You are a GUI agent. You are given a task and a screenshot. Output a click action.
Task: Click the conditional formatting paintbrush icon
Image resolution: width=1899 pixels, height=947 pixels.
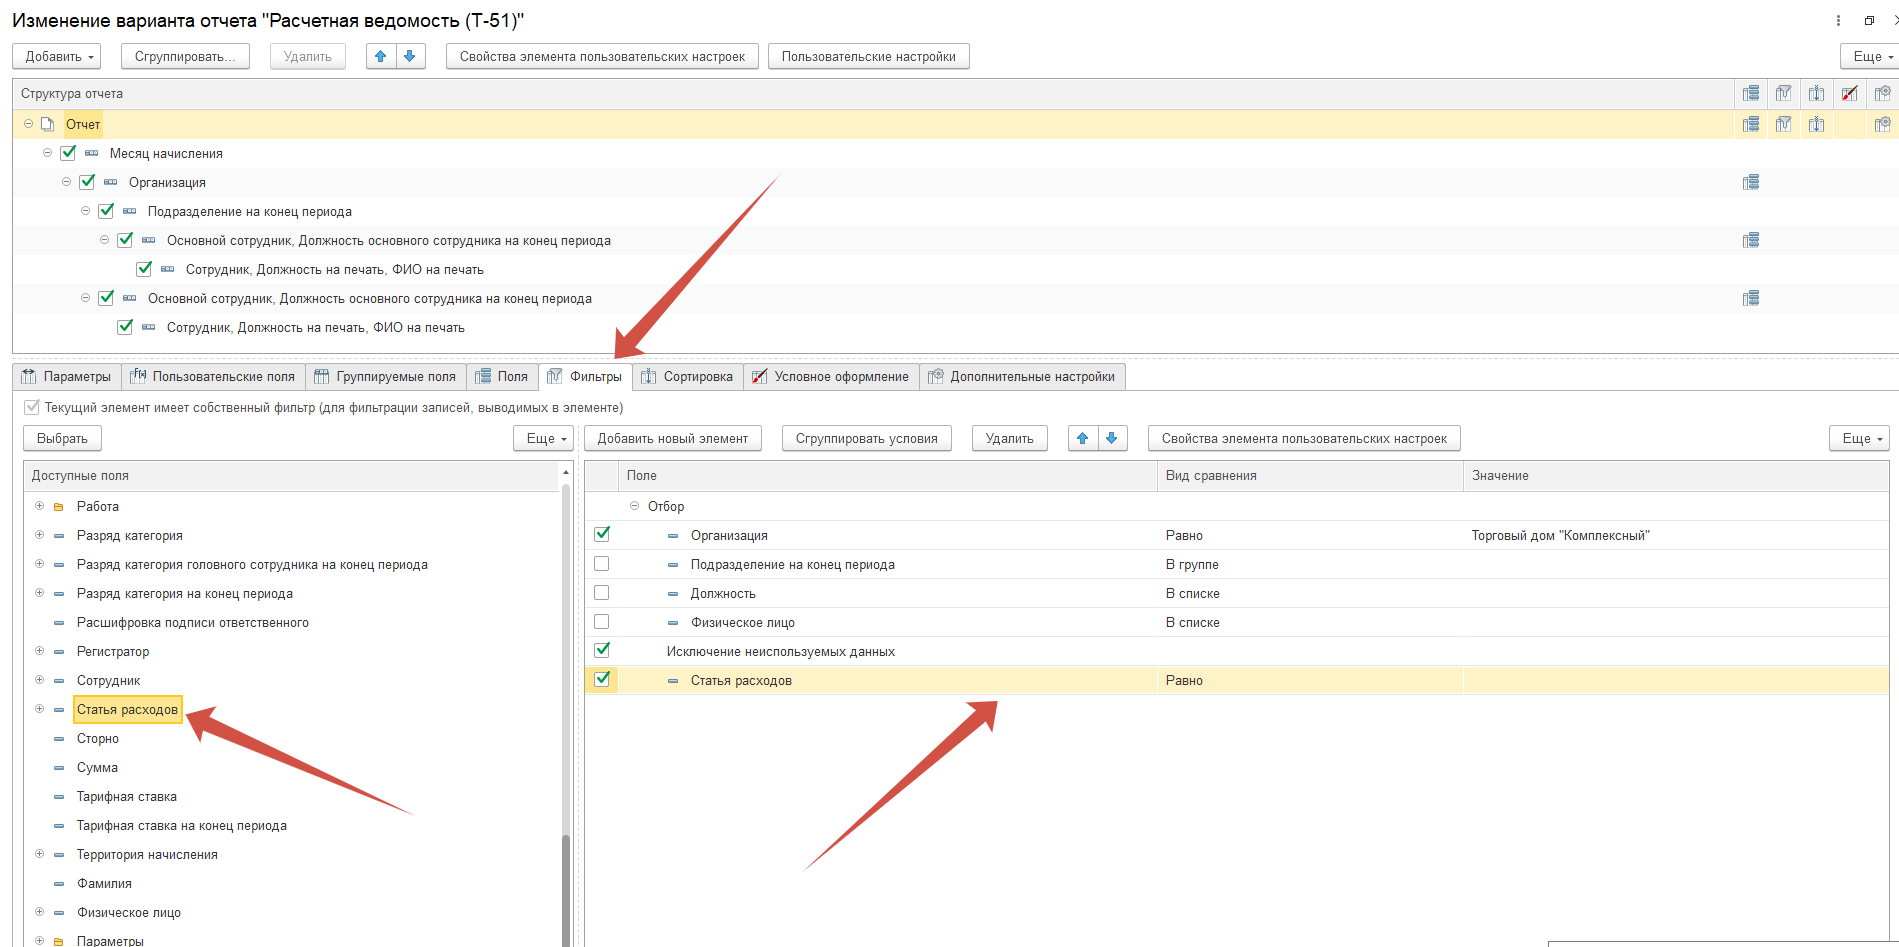tap(1849, 94)
